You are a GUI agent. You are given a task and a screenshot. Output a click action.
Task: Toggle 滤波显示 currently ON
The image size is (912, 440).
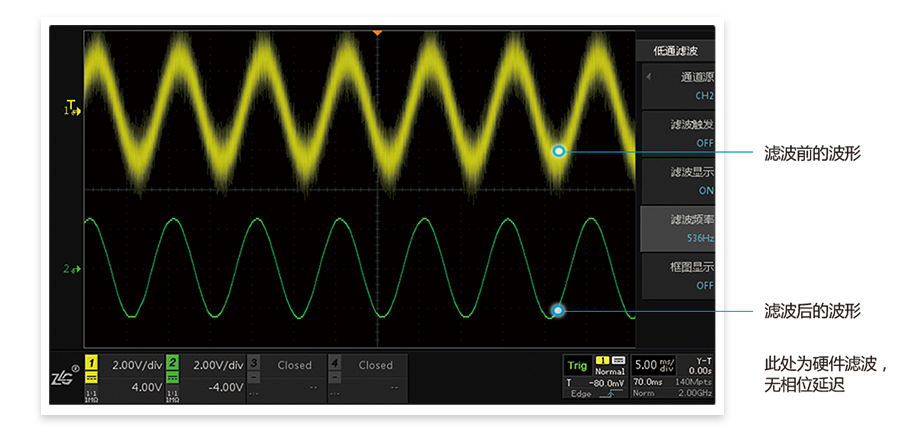tap(678, 182)
